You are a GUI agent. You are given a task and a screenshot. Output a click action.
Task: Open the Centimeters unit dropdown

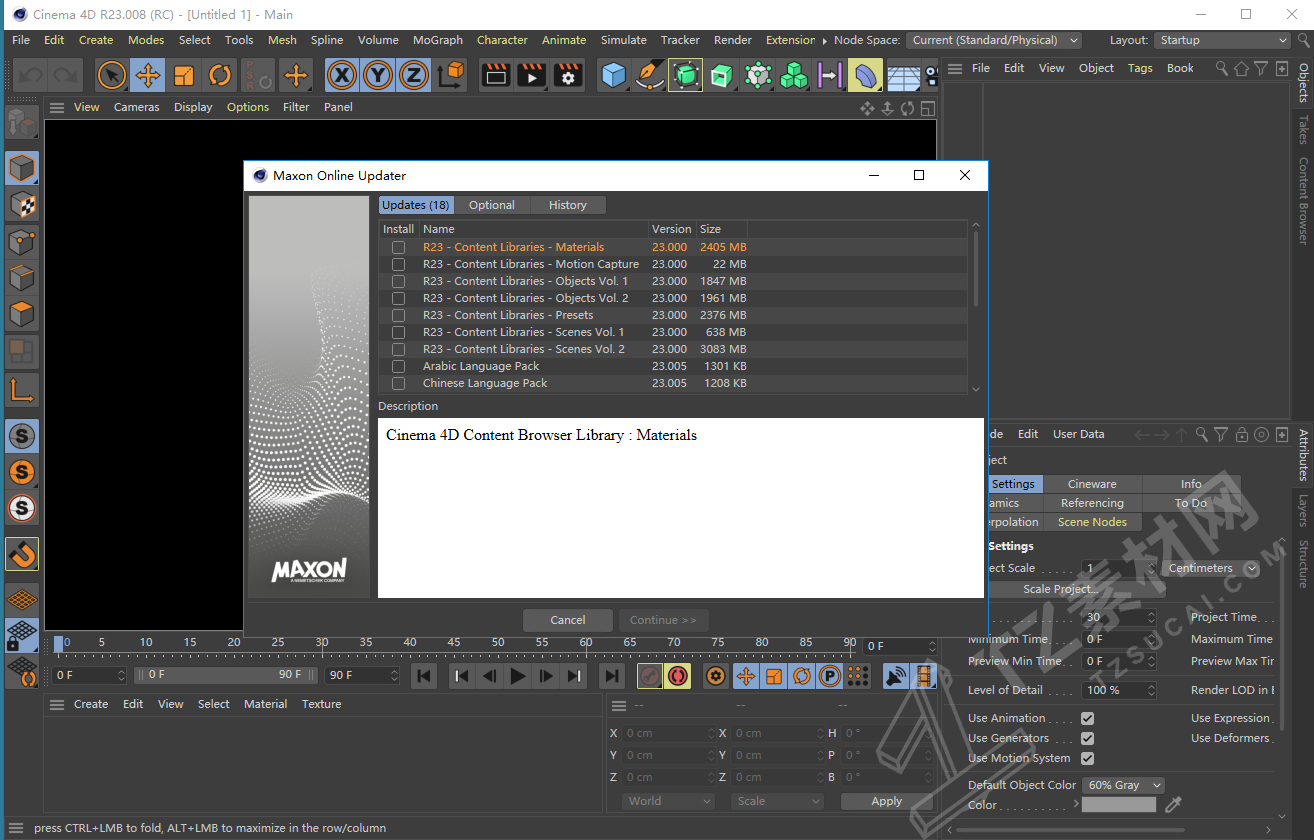(1210, 568)
